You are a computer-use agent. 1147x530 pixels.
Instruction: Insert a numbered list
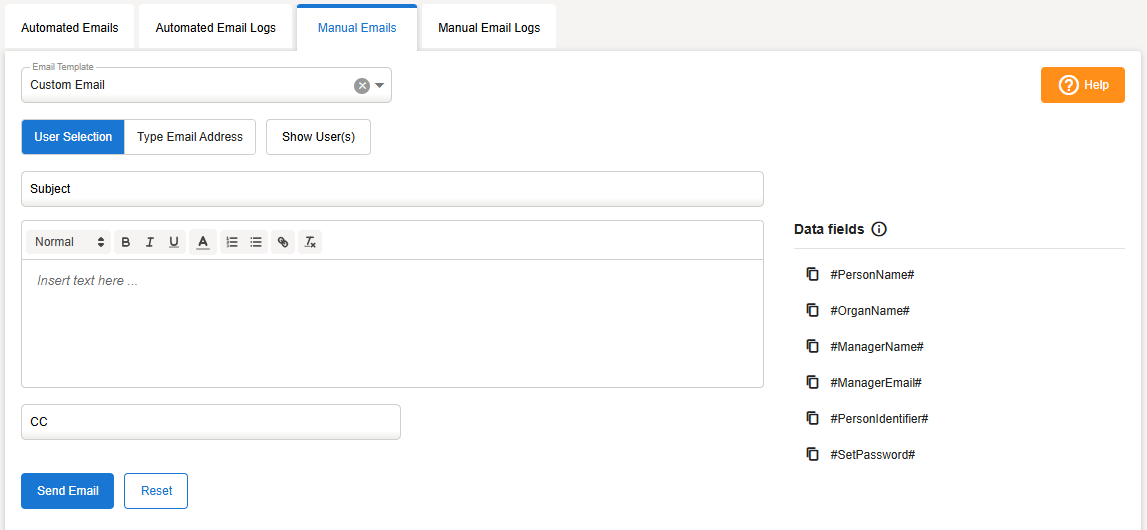[x=232, y=242]
